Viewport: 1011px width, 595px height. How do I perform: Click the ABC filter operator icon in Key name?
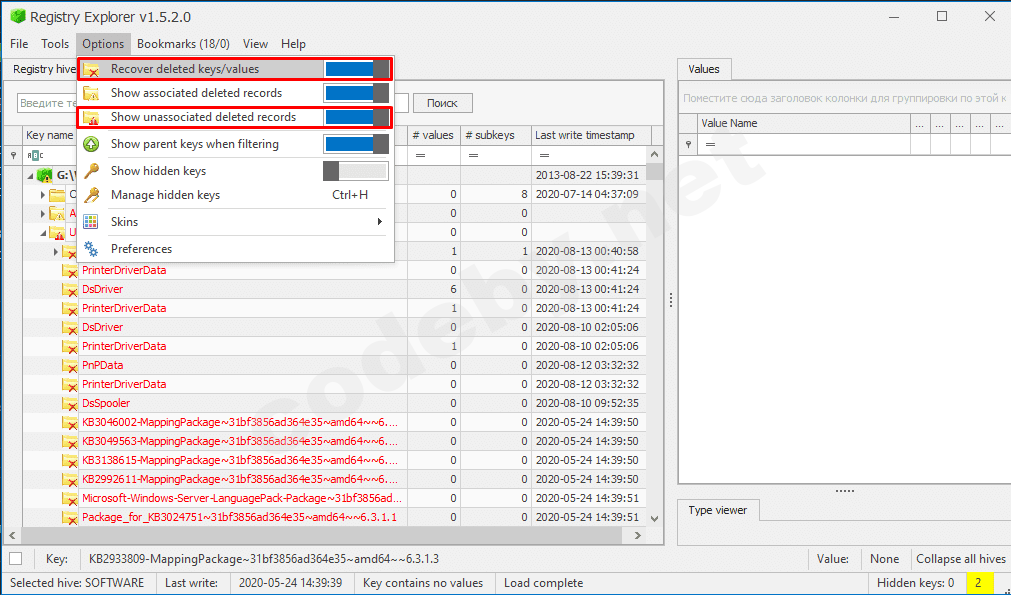click(x=35, y=155)
